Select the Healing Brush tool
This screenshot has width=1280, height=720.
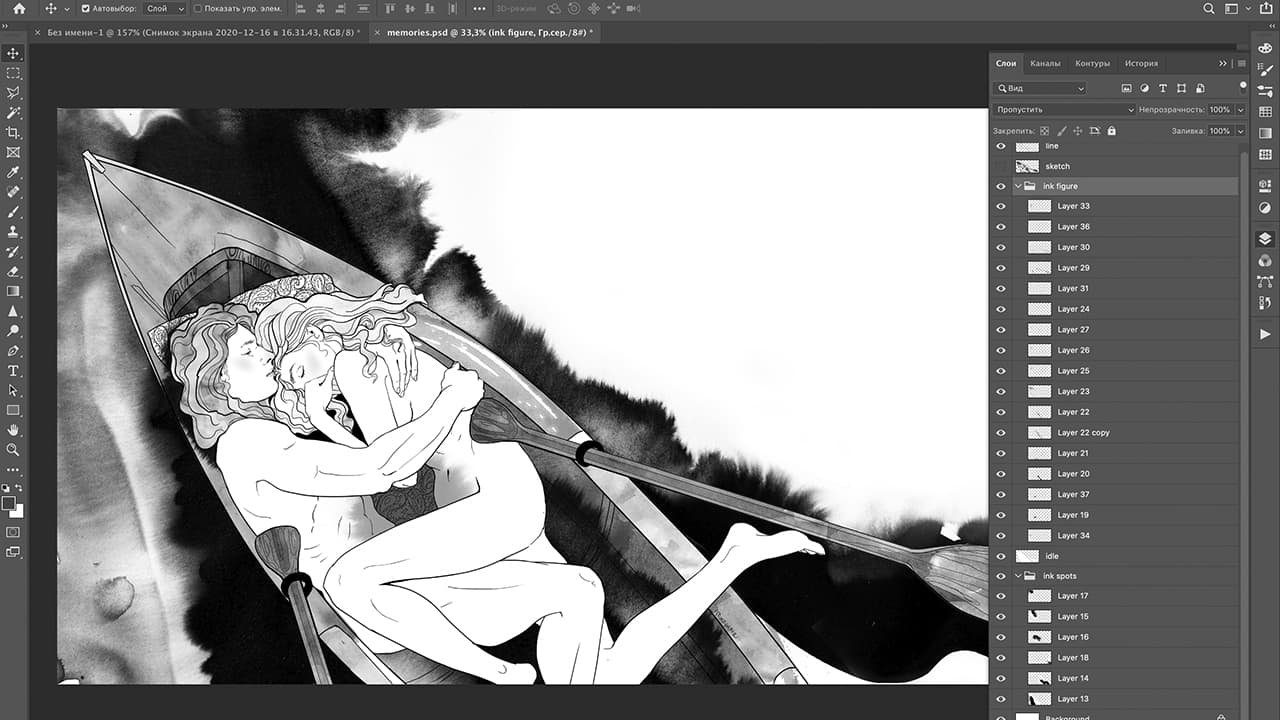(x=13, y=192)
